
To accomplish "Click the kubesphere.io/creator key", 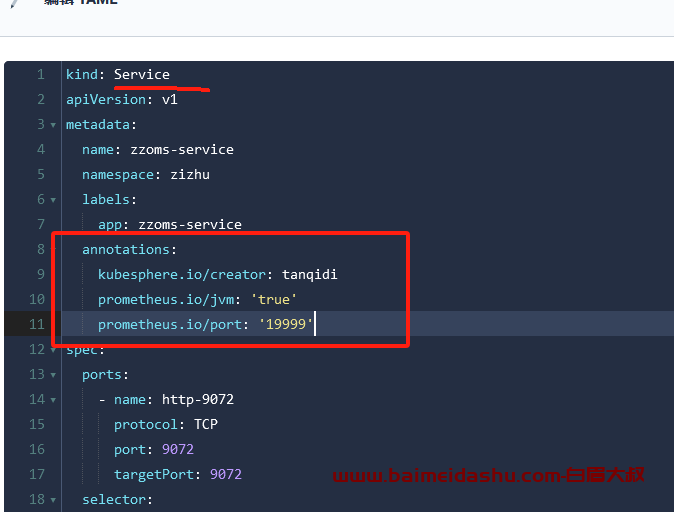I will click(x=182, y=274).
